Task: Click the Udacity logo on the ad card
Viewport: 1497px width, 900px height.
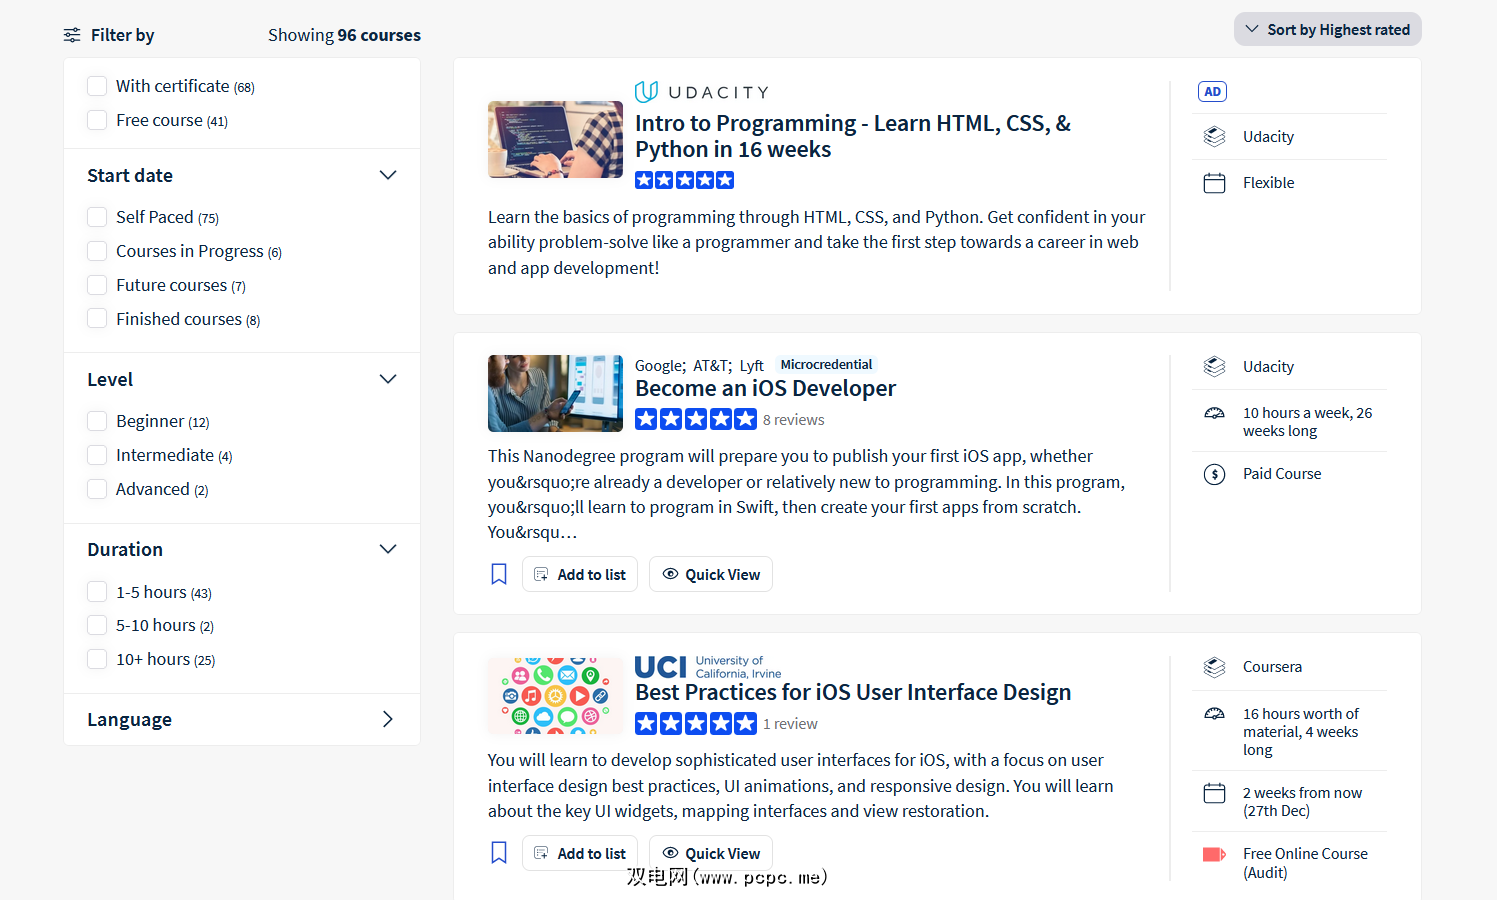Action: pyautogui.click(x=702, y=92)
